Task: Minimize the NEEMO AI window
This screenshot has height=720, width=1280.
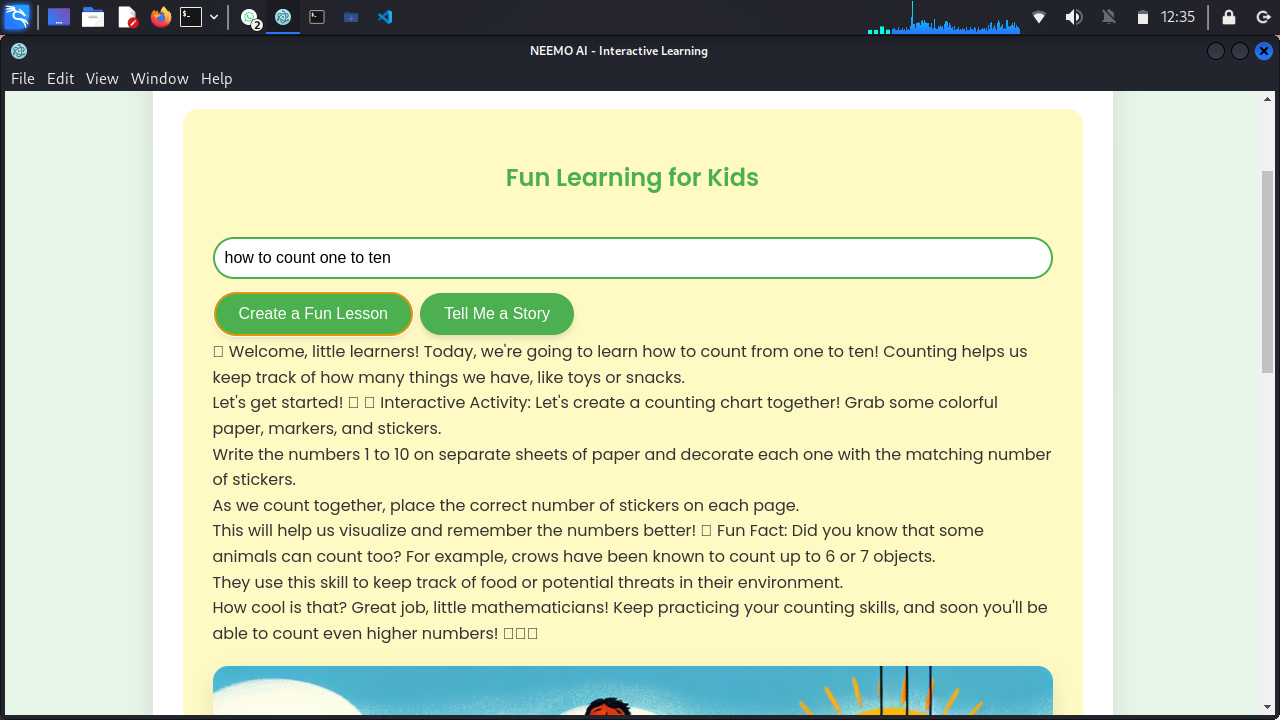Action: (1216, 51)
